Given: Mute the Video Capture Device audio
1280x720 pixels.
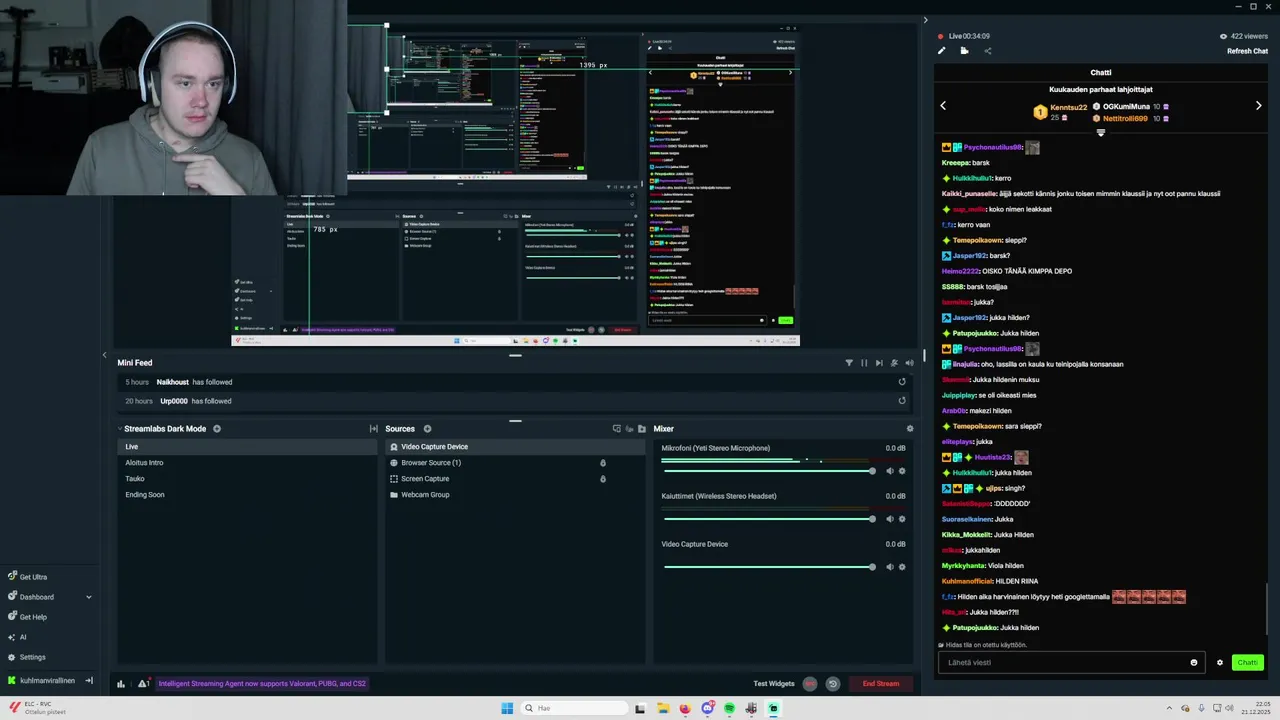Looking at the screenshot, I should tap(889, 567).
